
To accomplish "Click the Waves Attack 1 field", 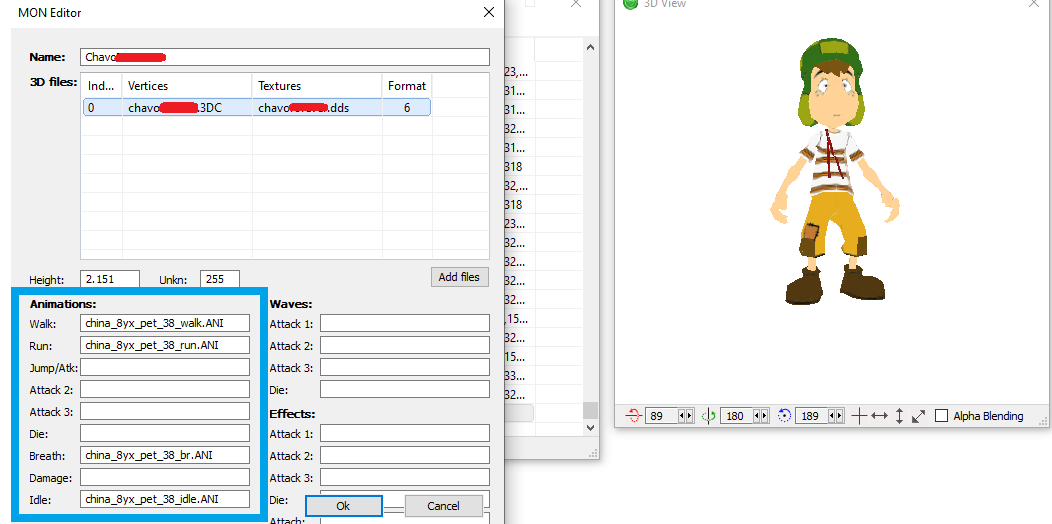I will [405, 323].
